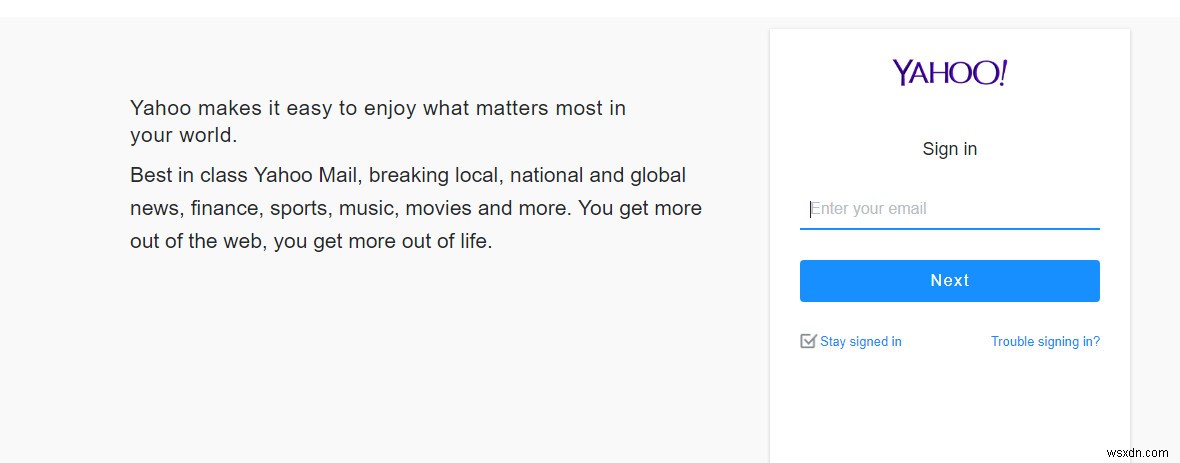The image size is (1180, 463).
Task: Click the text "Best in class" in the paragraph
Action: tap(189, 176)
